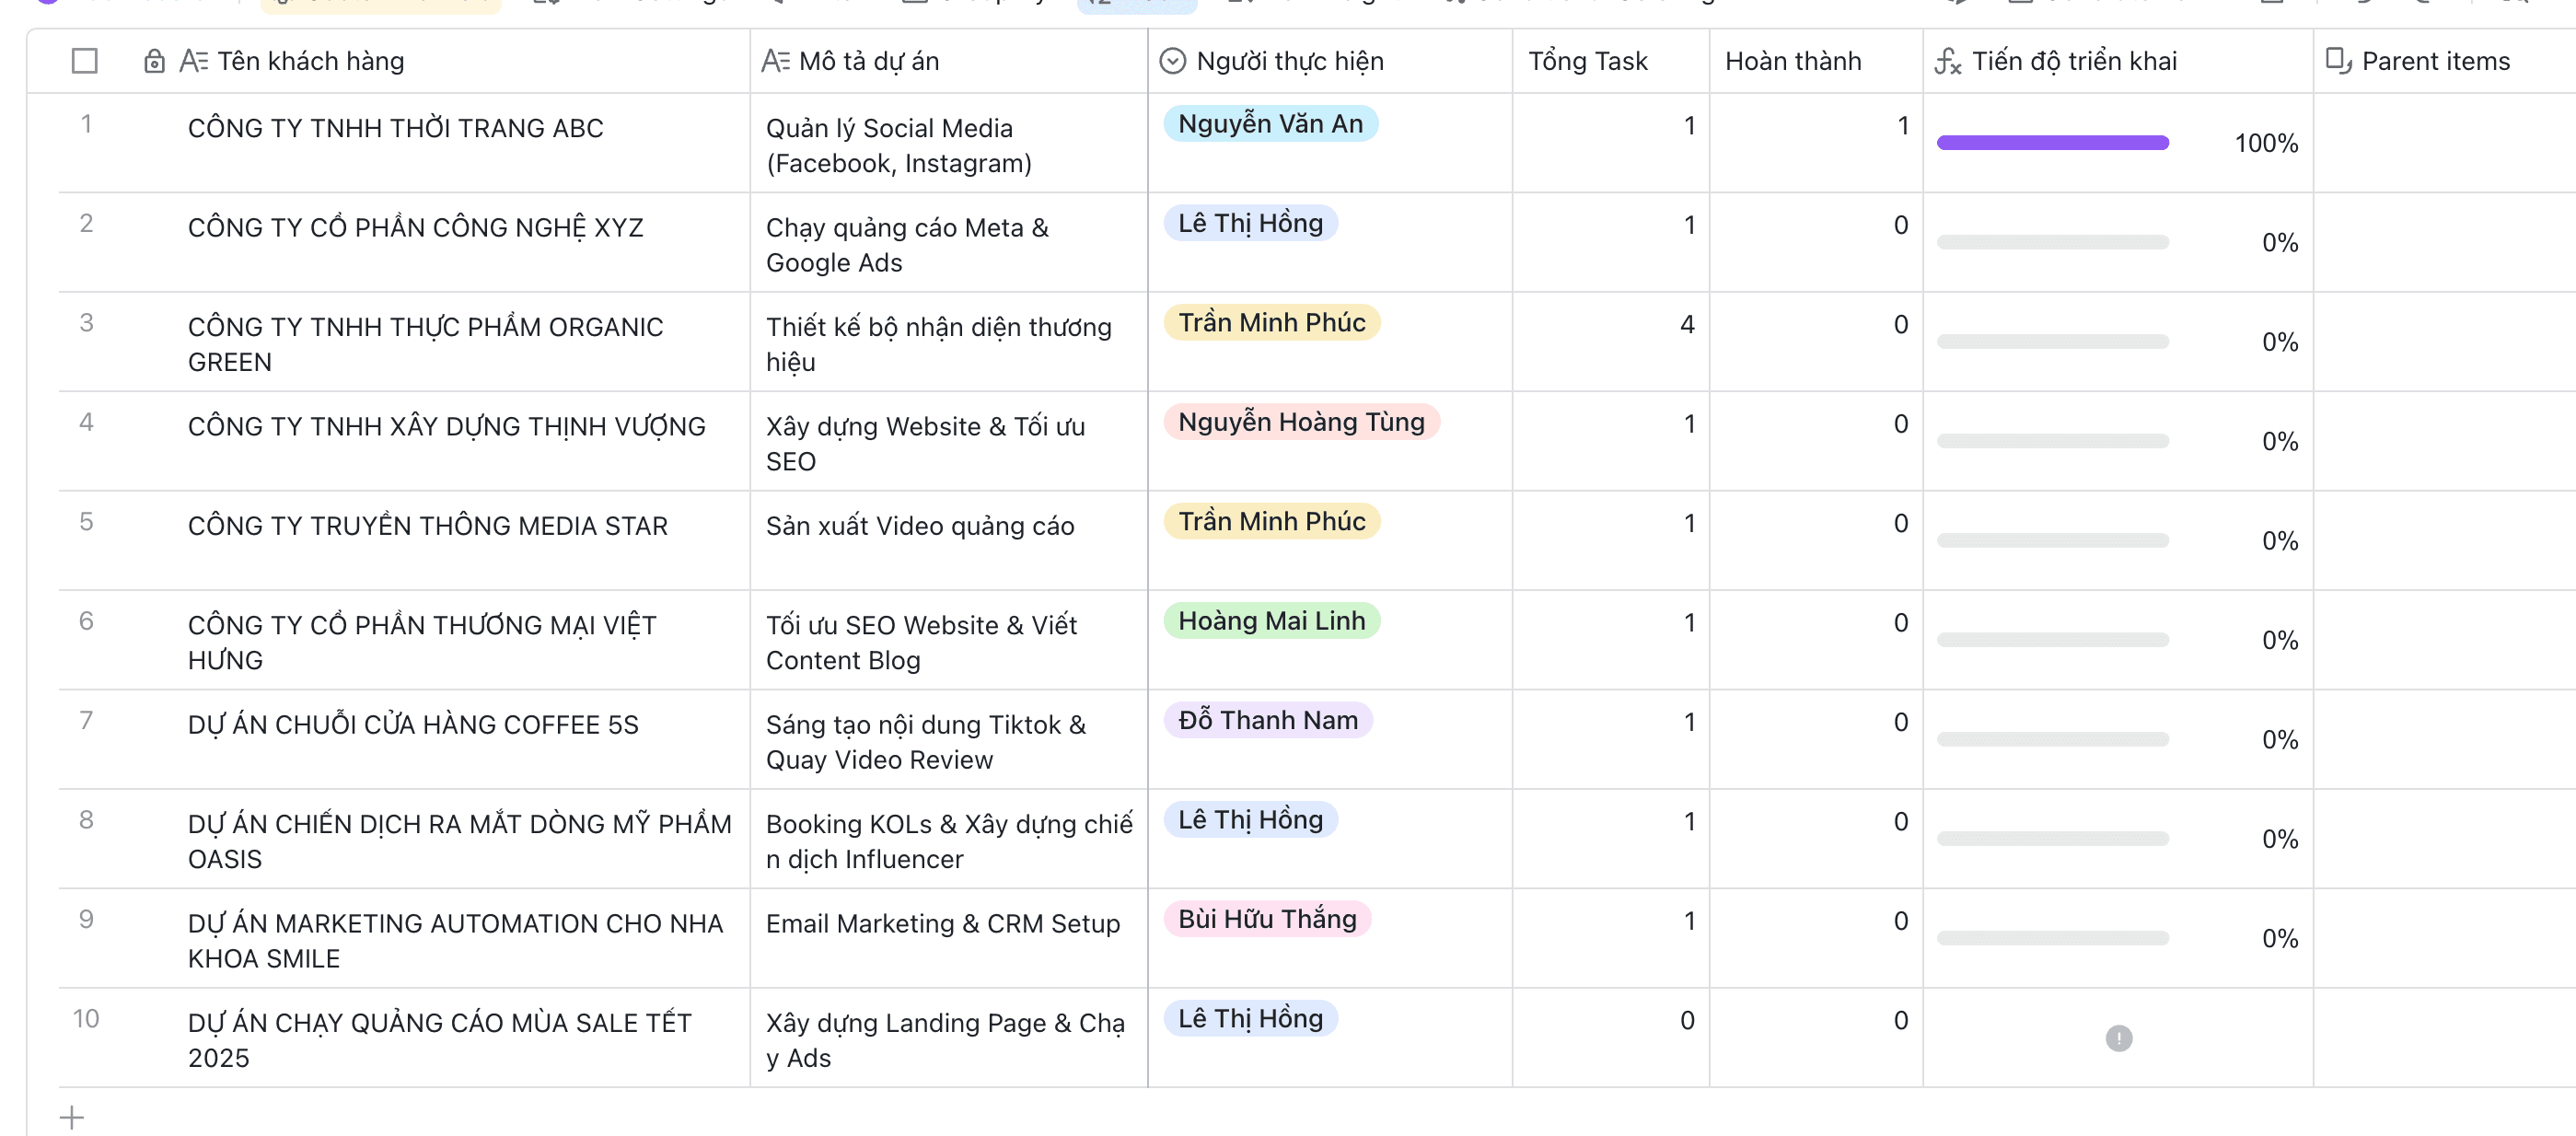Image resolution: width=2576 pixels, height=1136 pixels.
Task: Click the lock icon beside Tên khách hàng
Action: click(x=154, y=62)
